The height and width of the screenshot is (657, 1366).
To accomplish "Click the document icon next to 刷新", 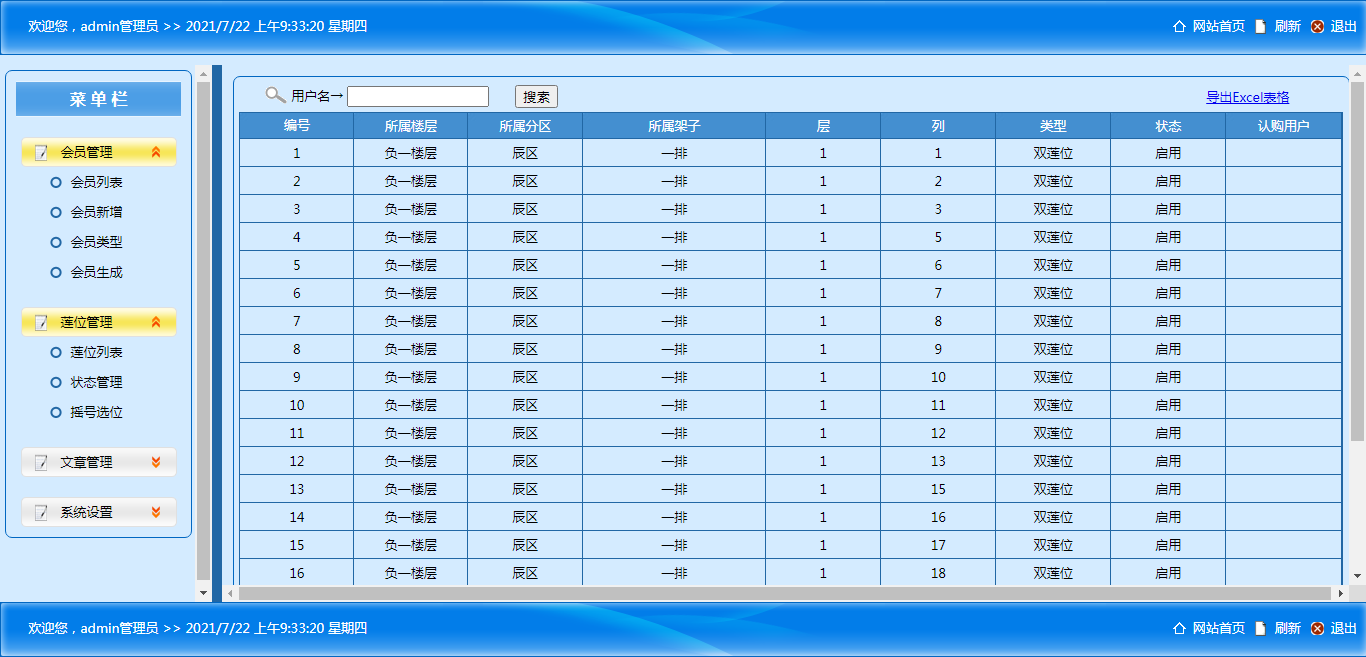I will click(1262, 27).
